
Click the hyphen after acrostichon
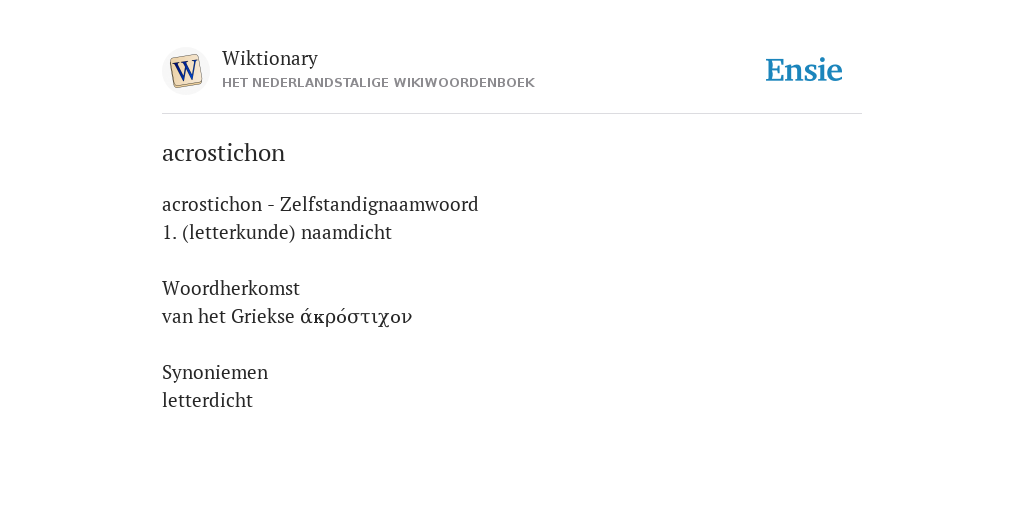(270, 205)
